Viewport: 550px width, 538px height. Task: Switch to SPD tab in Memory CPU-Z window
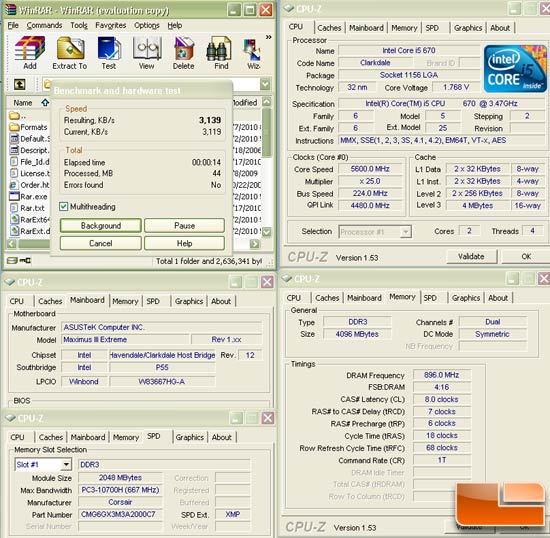pos(430,298)
